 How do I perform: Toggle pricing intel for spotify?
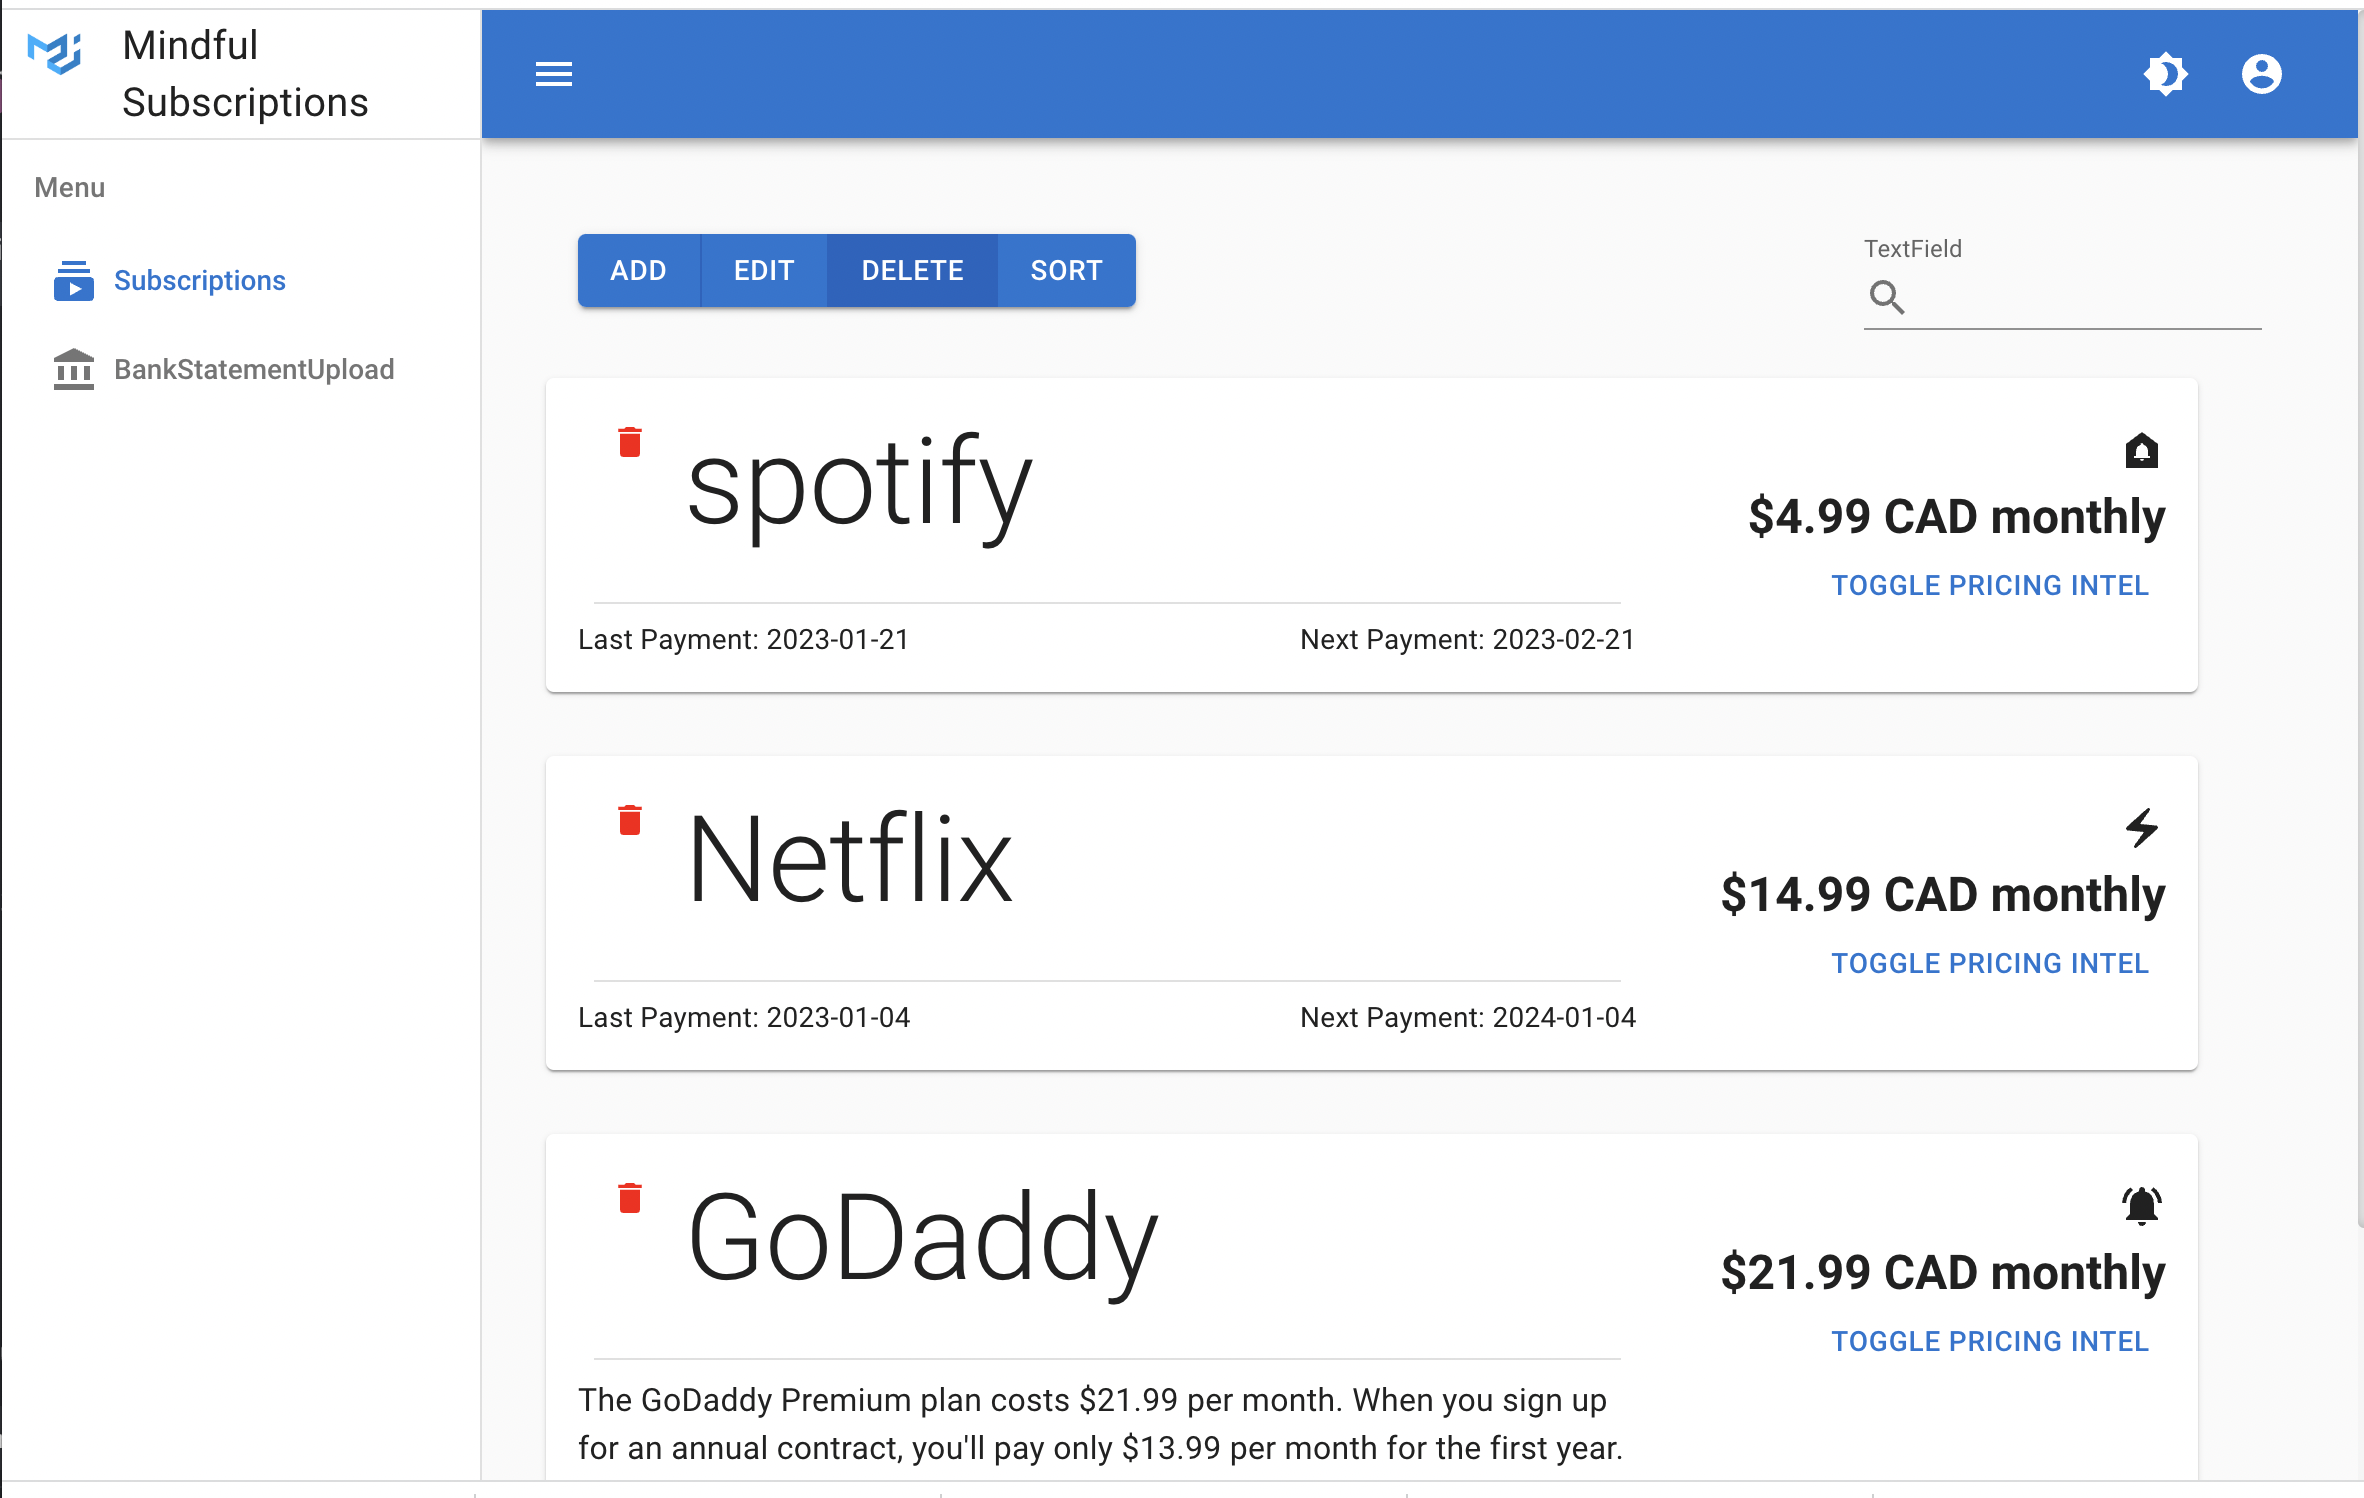coord(1989,585)
